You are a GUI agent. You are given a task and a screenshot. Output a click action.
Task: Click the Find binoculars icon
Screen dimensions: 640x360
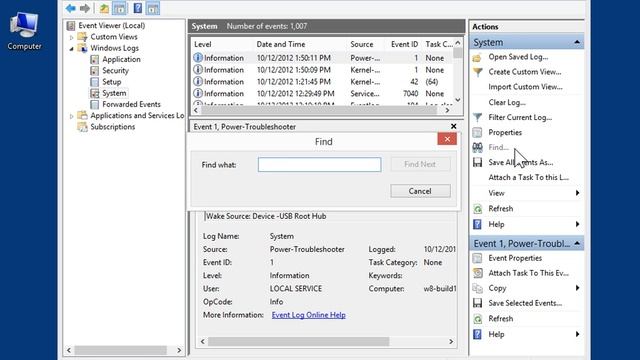click(477, 147)
